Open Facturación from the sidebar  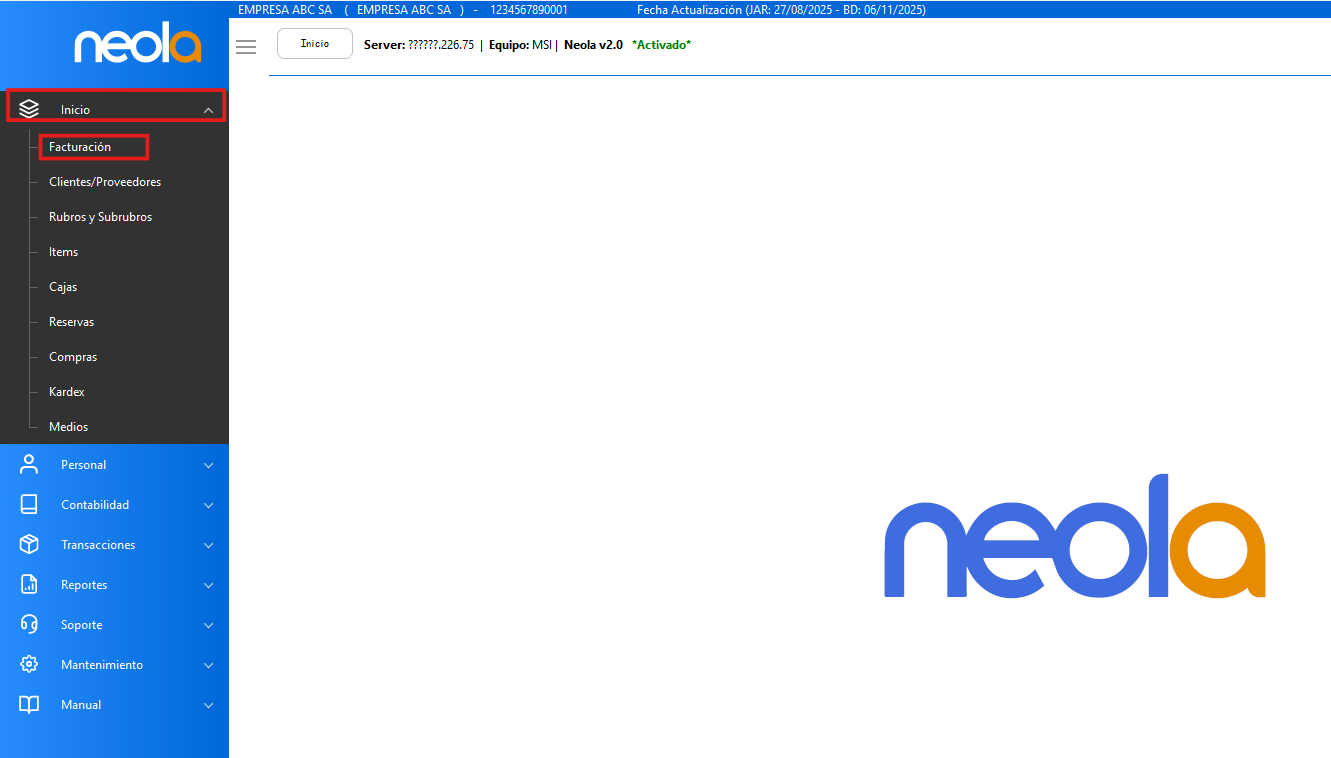[80, 147]
